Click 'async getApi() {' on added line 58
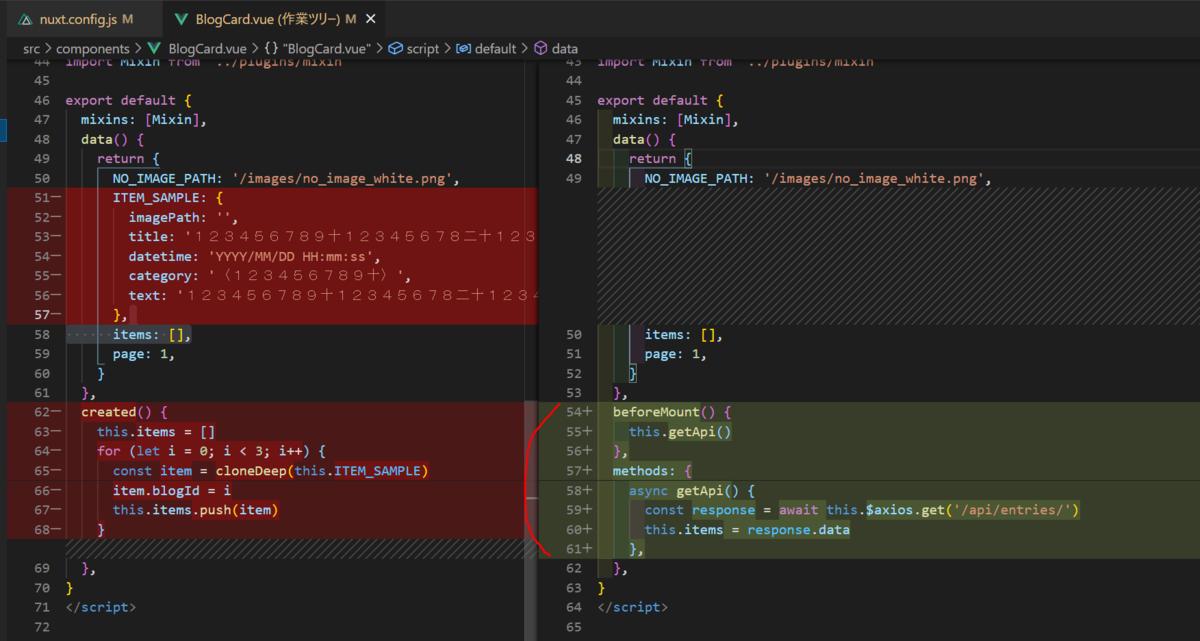The image size is (1200, 641). coord(692,490)
